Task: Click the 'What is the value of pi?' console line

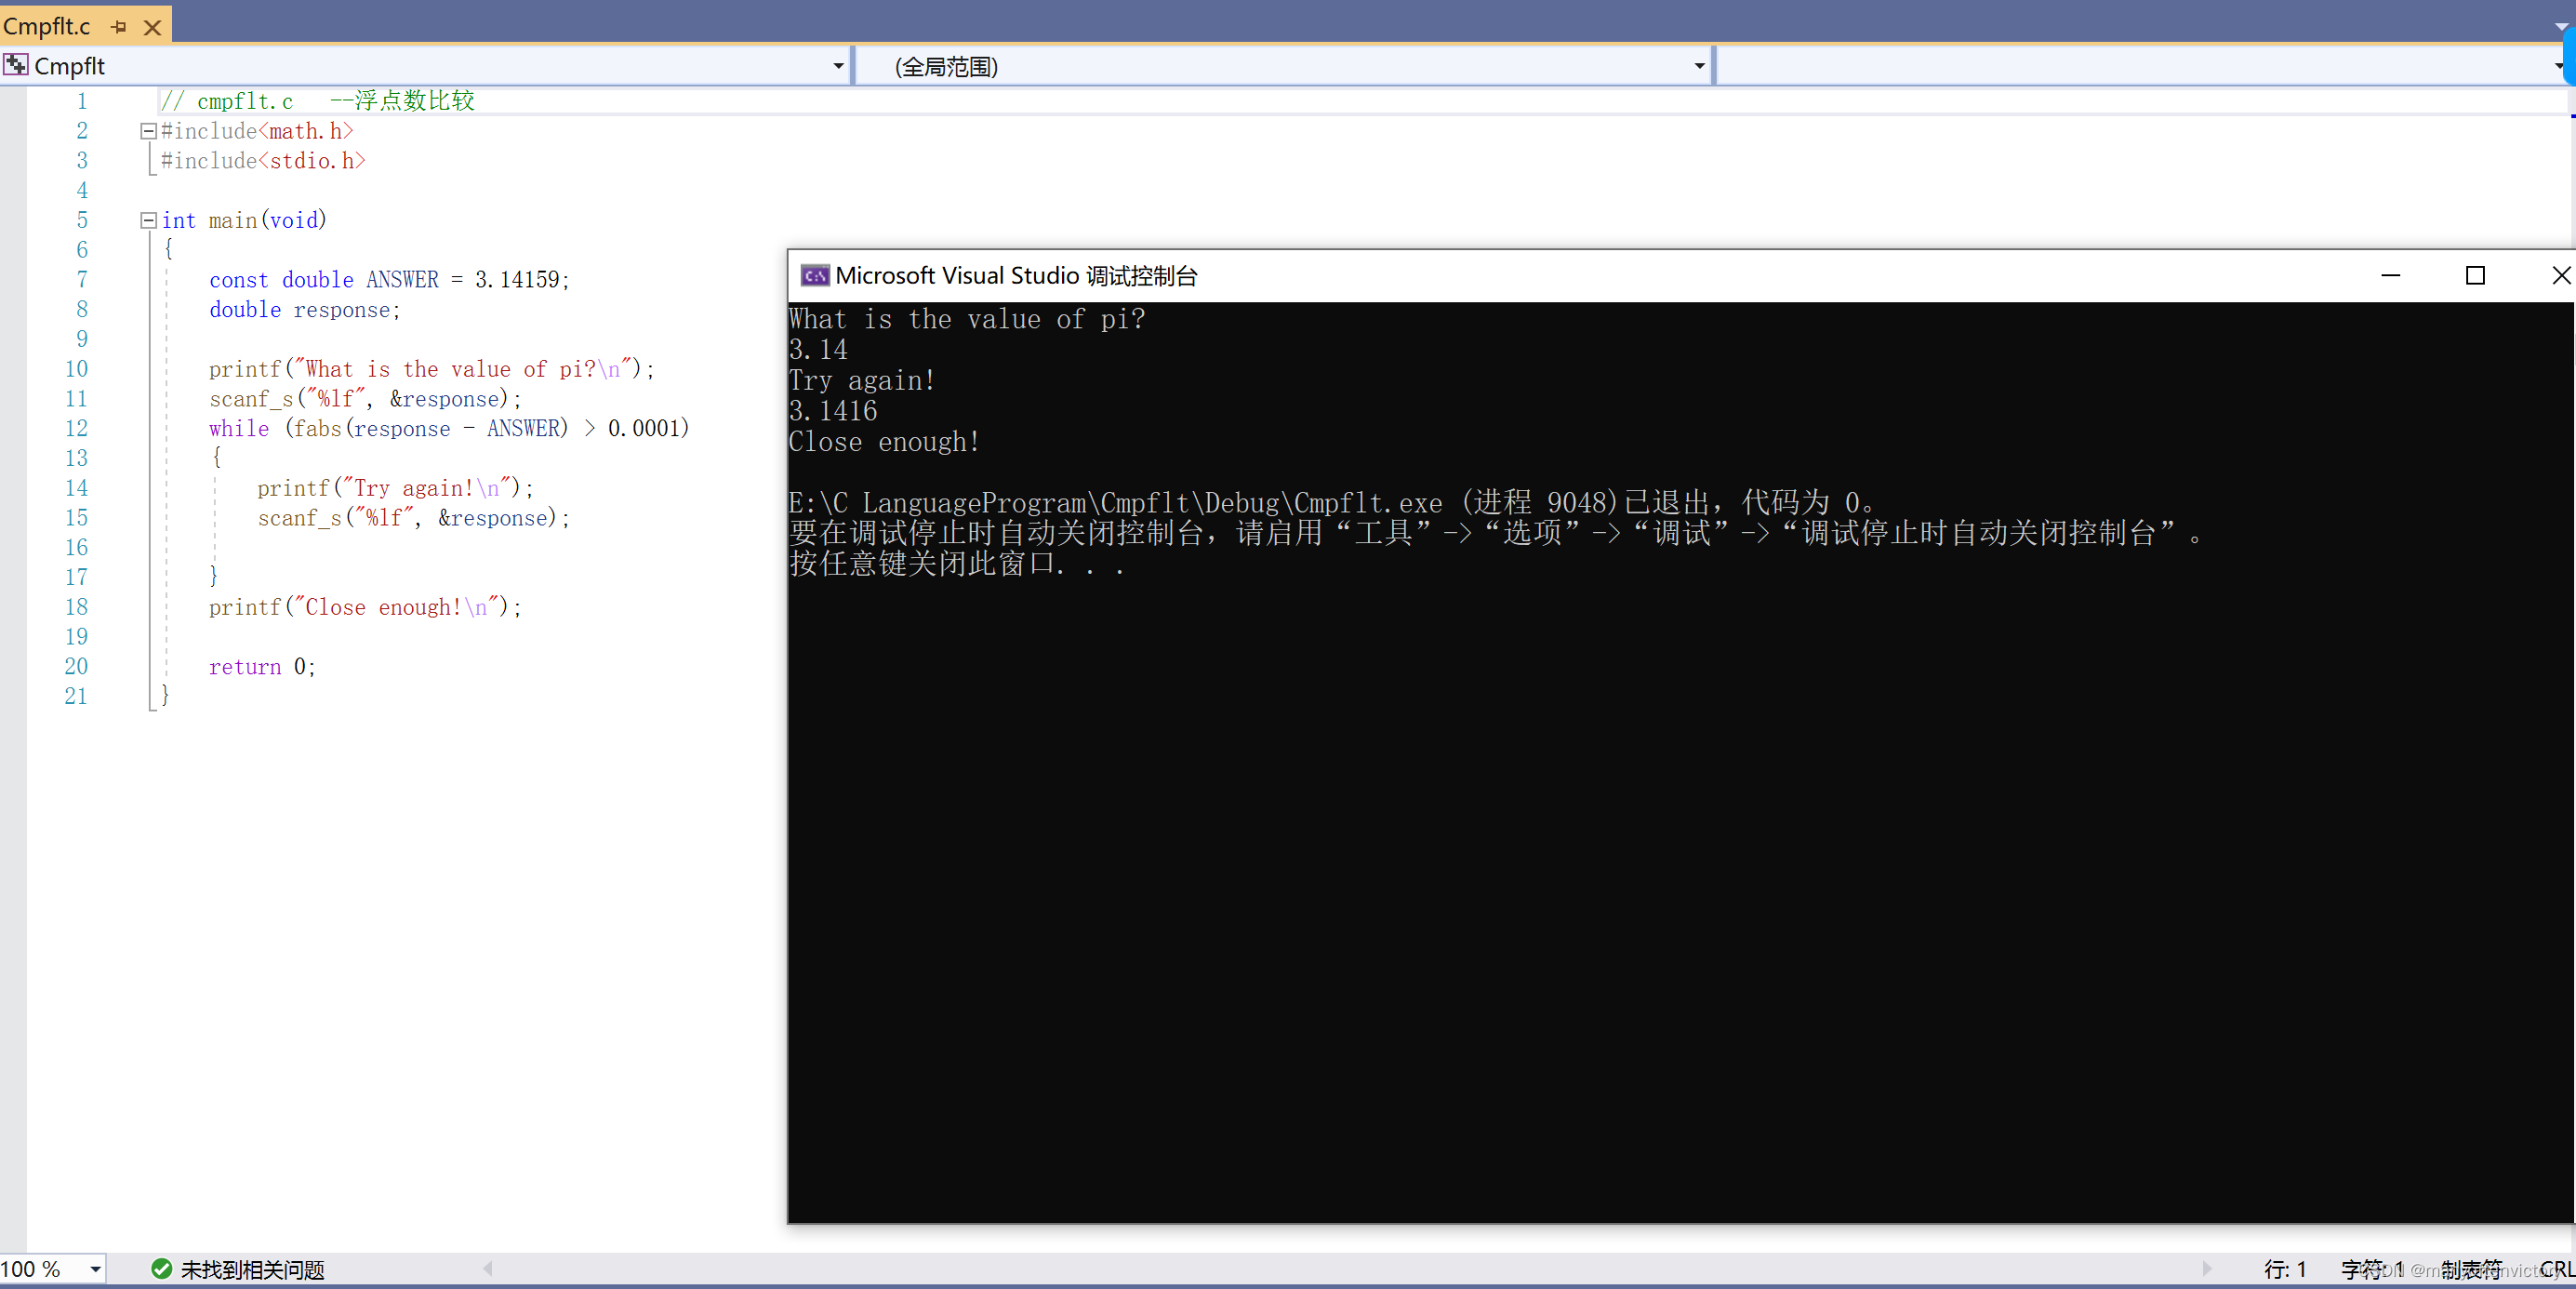Action: [966, 319]
